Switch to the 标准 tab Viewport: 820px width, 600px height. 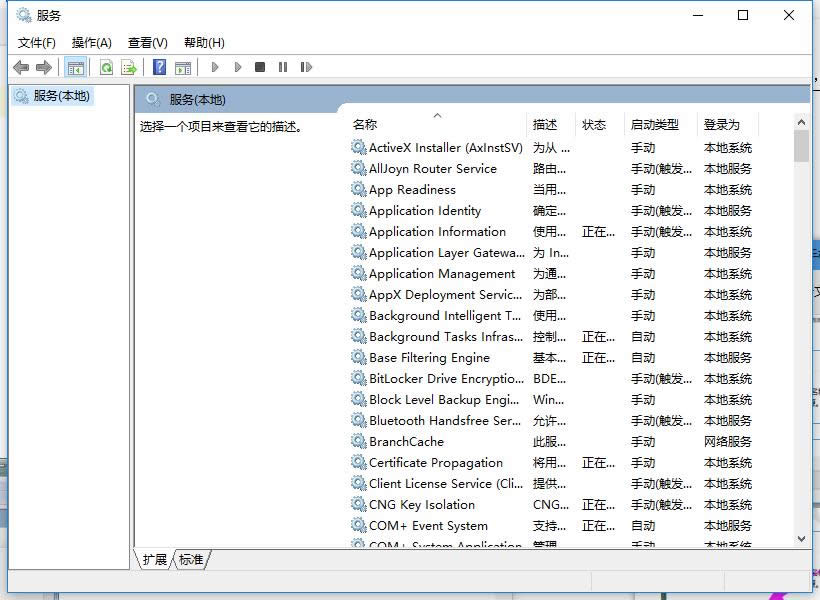tap(192, 560)
